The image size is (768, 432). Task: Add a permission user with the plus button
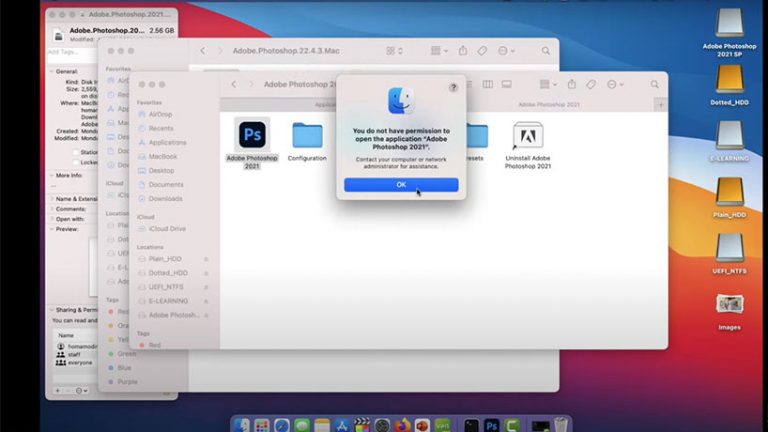pos(58,391)
